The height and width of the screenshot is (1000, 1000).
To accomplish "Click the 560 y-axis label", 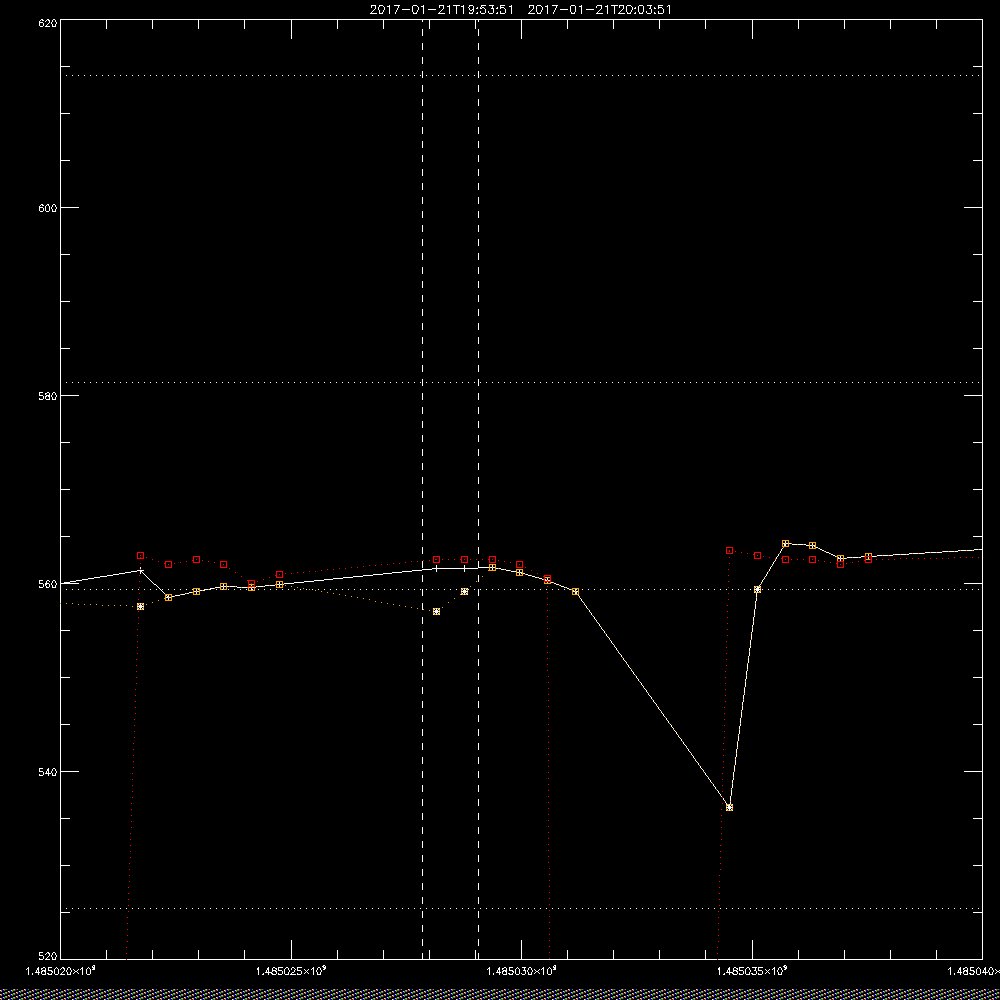I will 48,584.
